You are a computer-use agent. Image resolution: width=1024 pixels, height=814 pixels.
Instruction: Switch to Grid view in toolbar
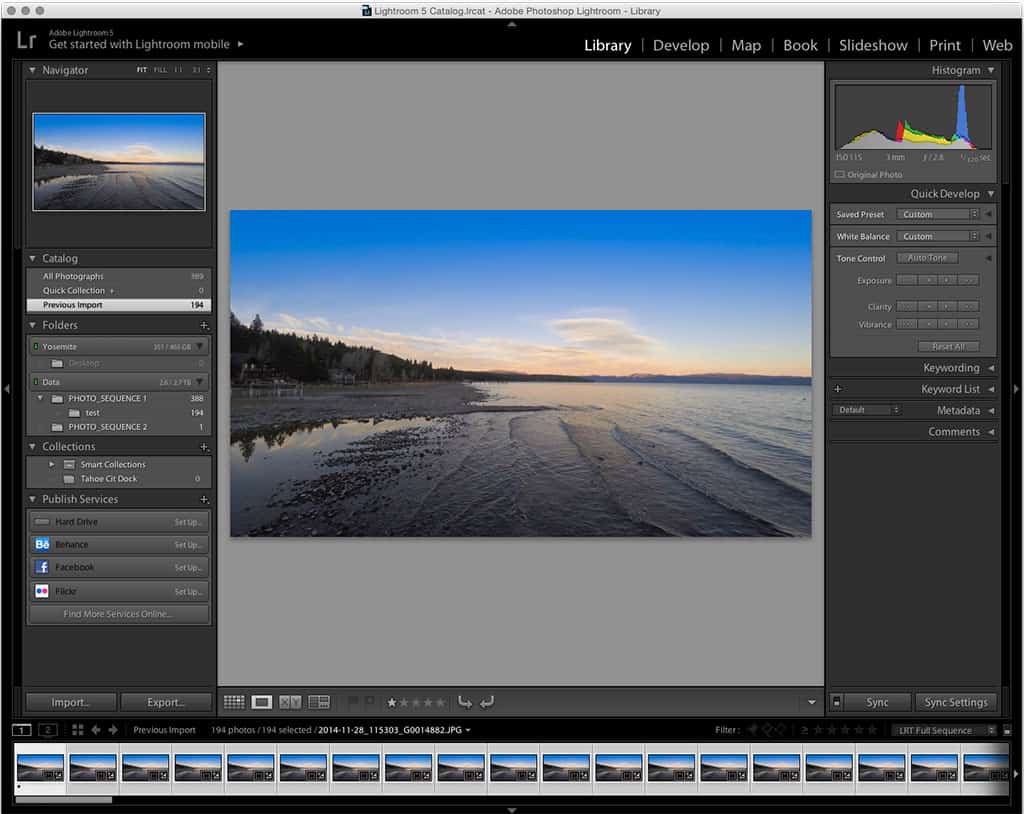point(234,702)
